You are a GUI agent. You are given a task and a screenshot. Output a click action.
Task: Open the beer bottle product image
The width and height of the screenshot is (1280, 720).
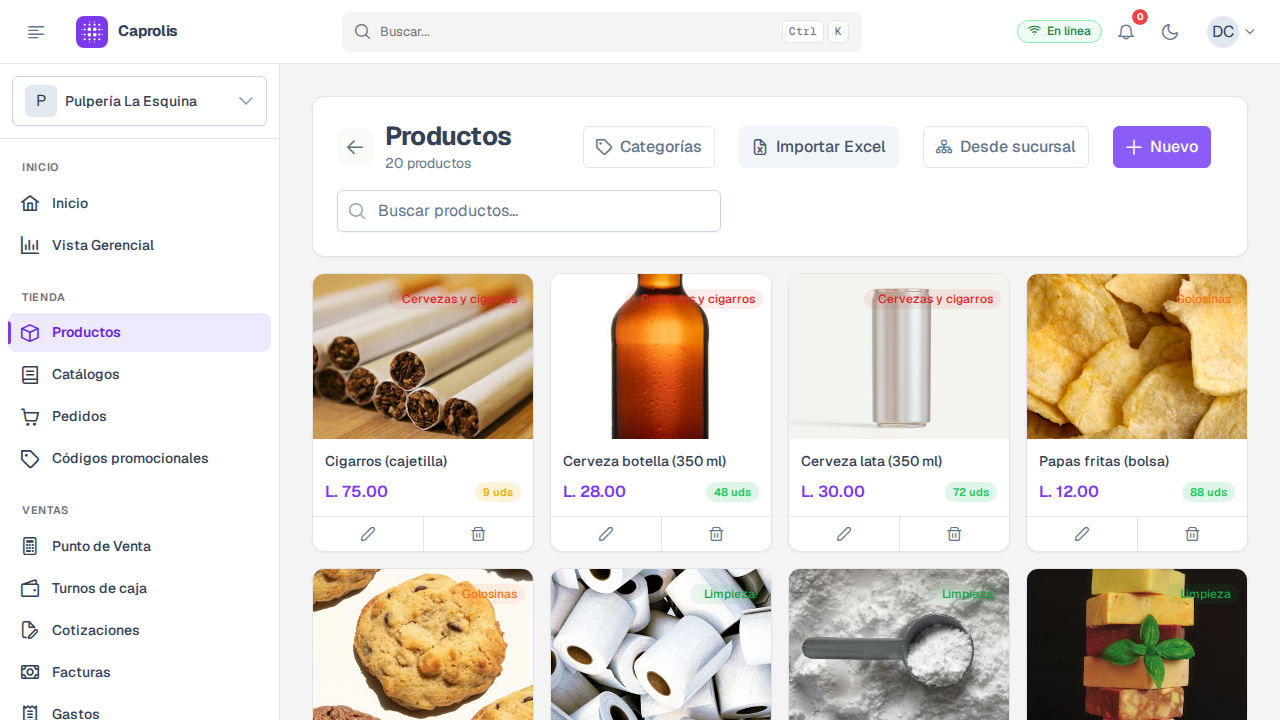(661, 356)
